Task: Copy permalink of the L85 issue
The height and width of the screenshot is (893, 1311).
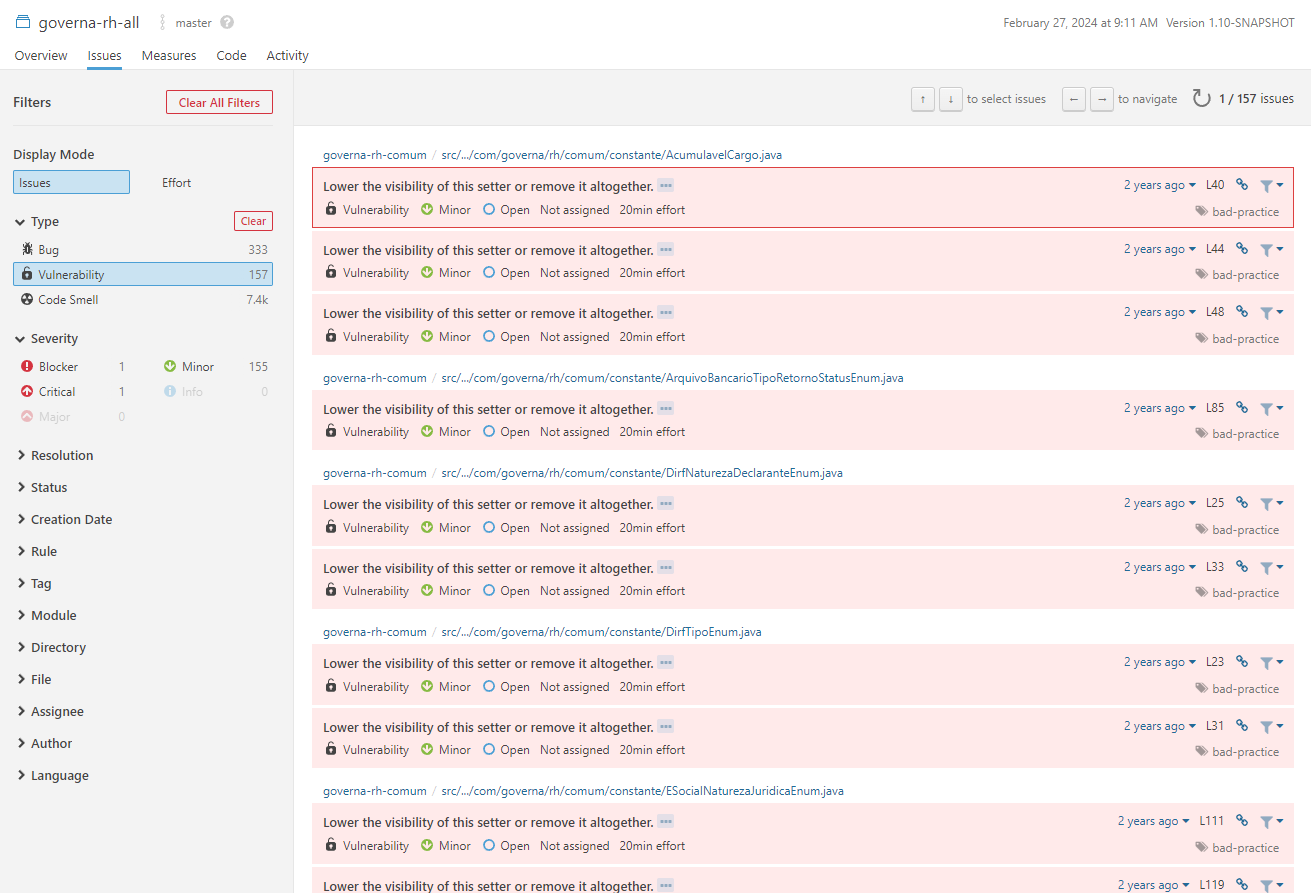Action: pos(1242,408)
